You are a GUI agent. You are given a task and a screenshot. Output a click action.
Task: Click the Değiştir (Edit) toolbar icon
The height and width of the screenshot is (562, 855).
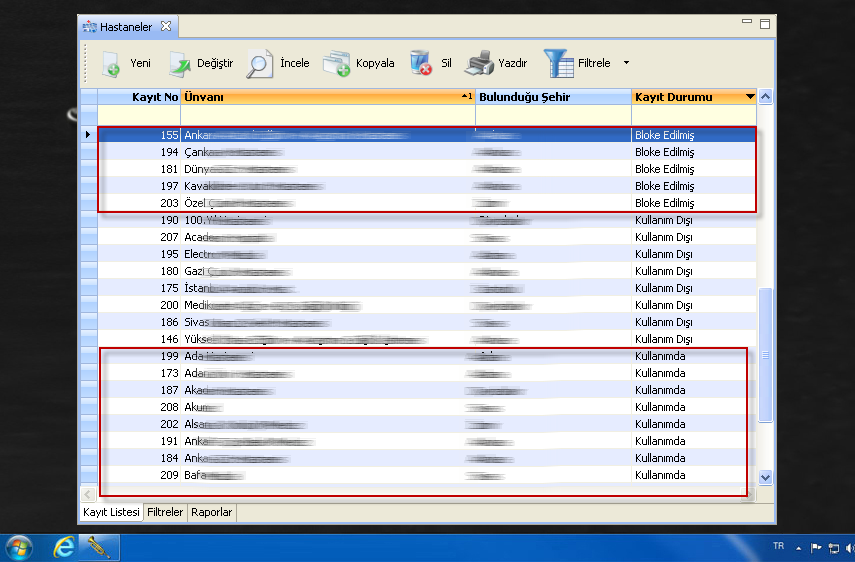point(180,64)
